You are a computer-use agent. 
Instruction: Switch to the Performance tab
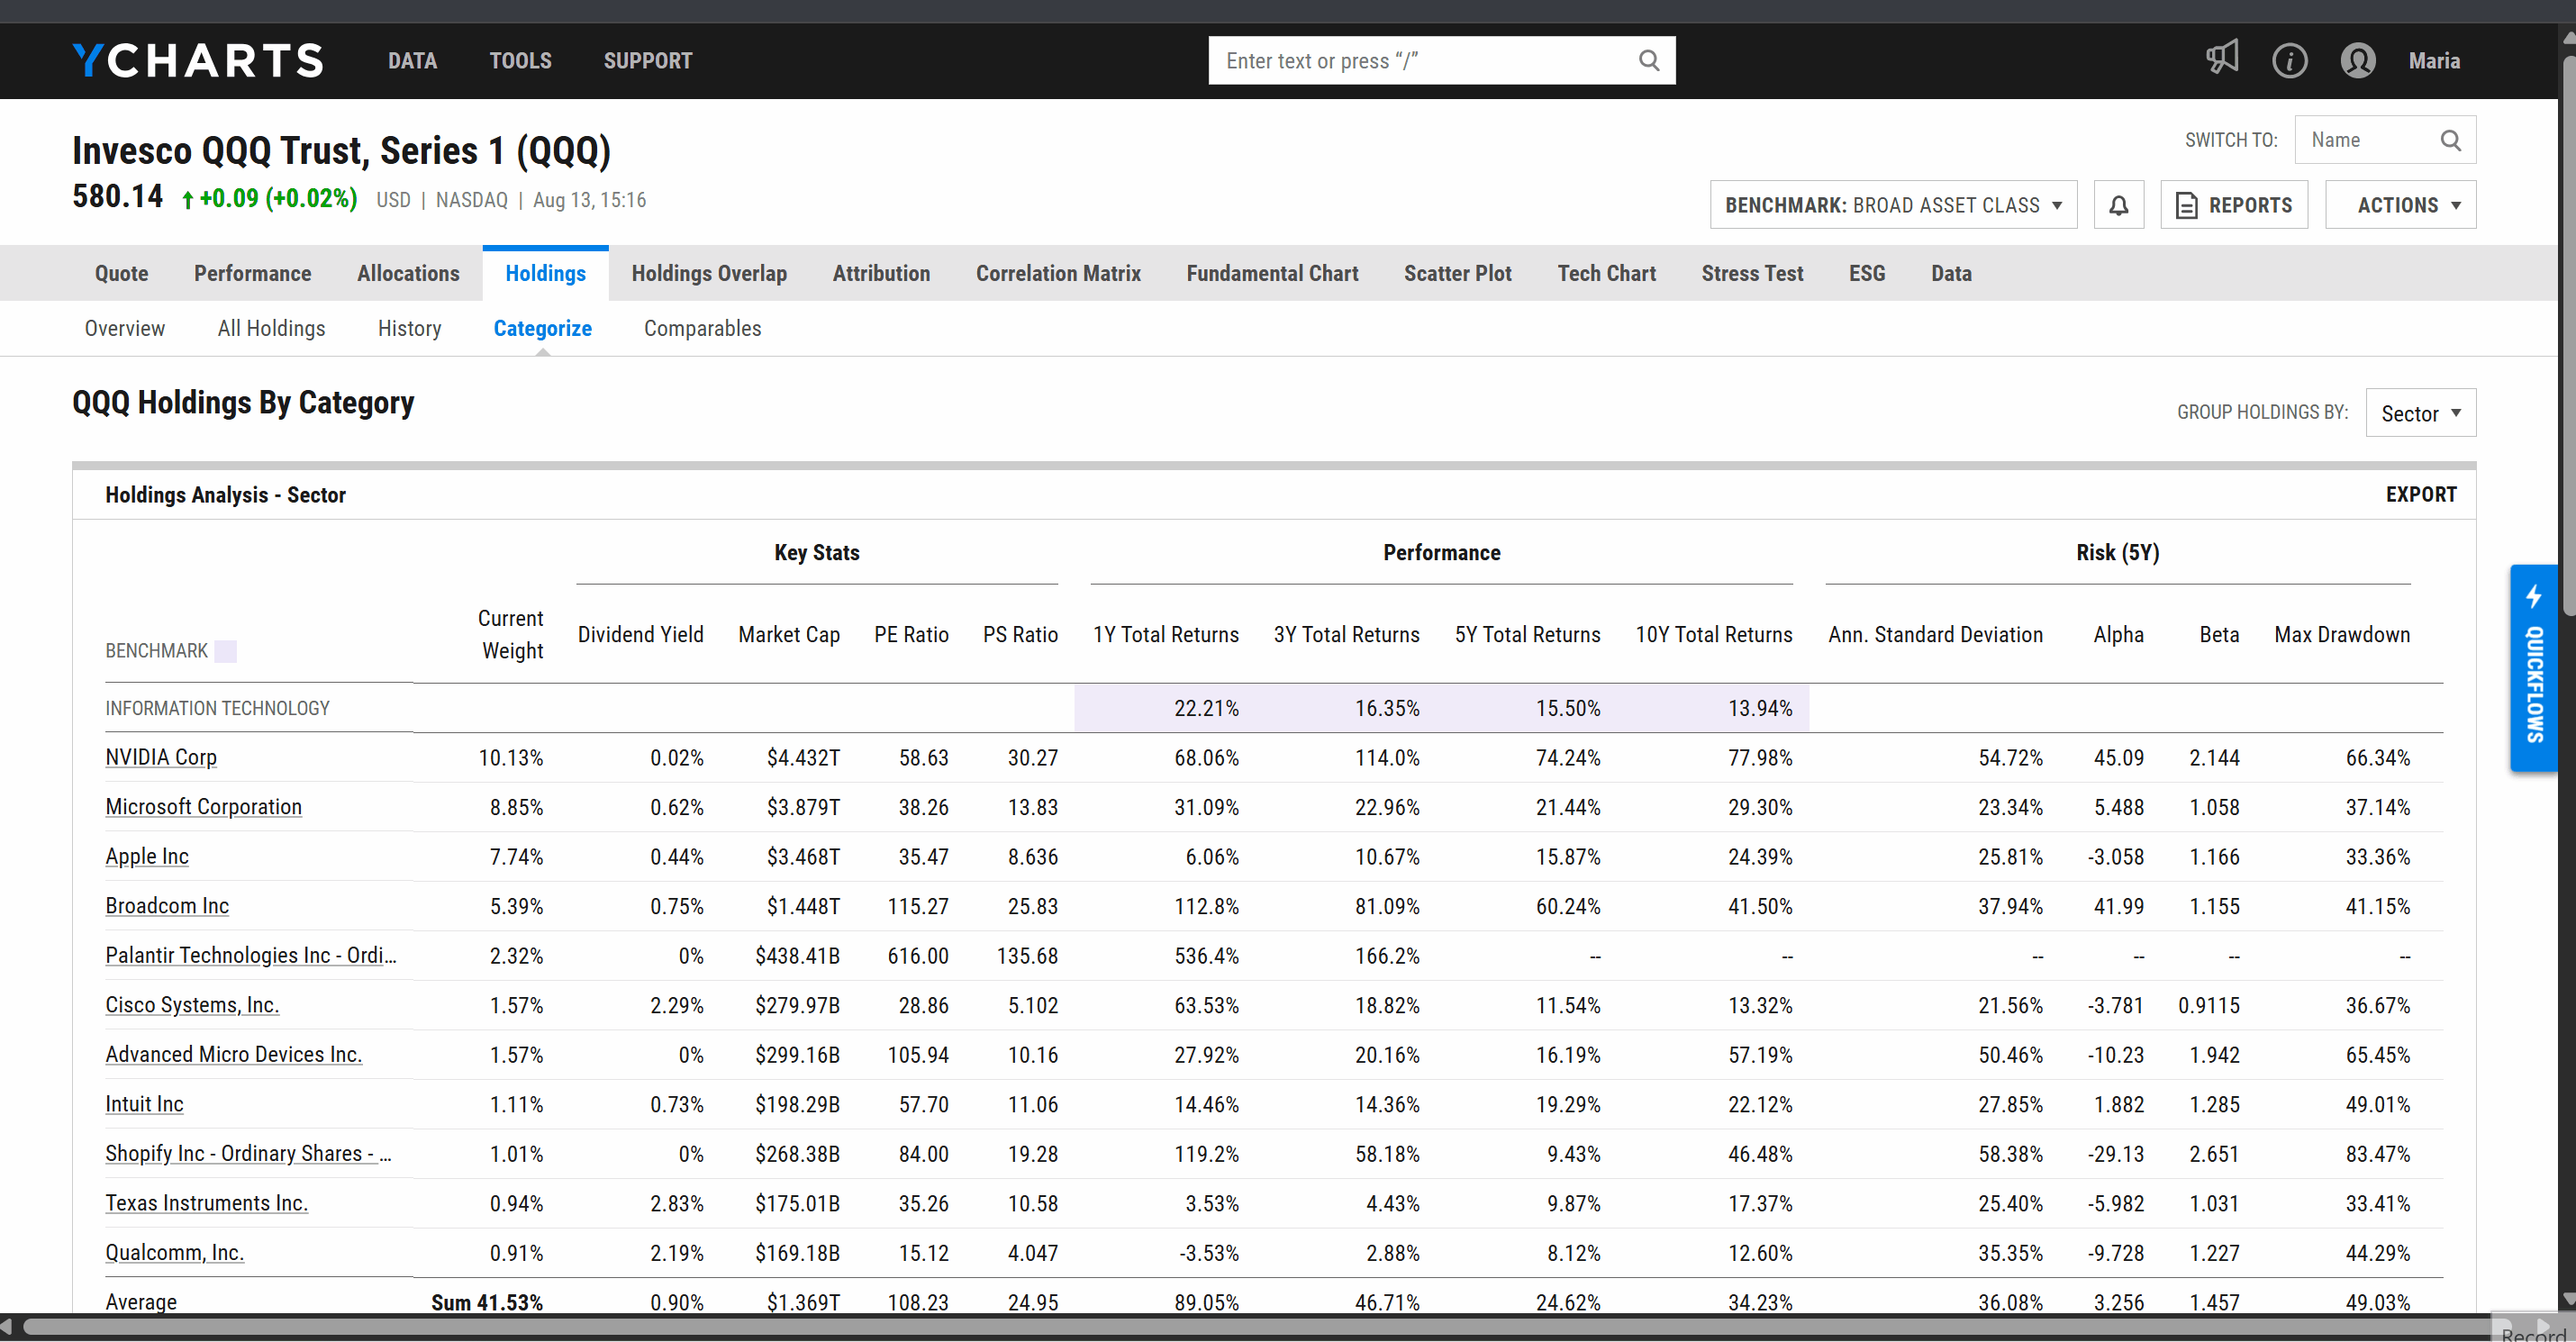click(252, 273)
